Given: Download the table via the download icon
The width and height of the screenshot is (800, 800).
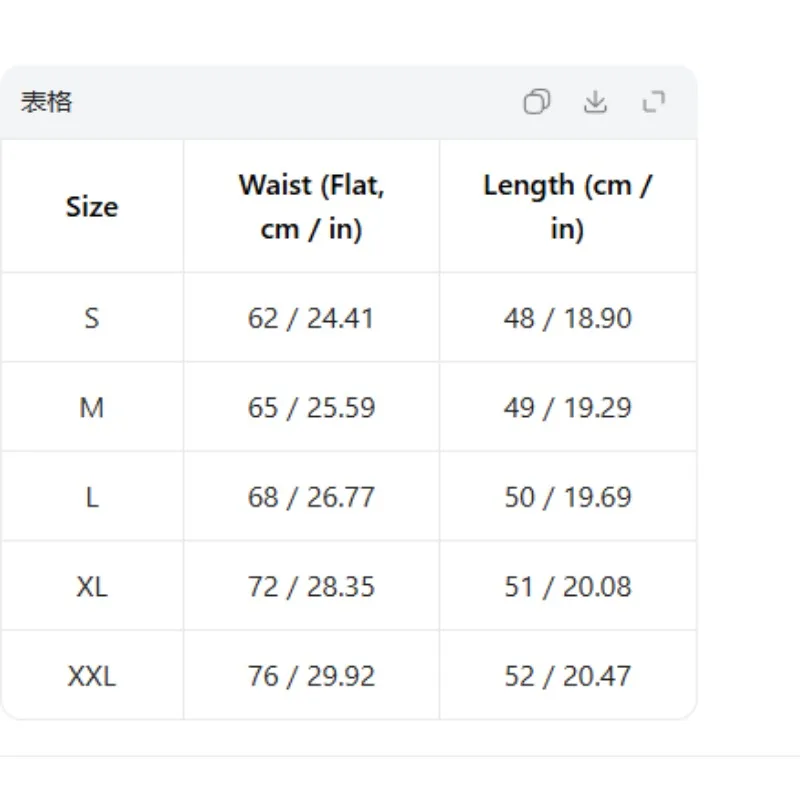Looking at the screenshot, I should click(595, 102).
